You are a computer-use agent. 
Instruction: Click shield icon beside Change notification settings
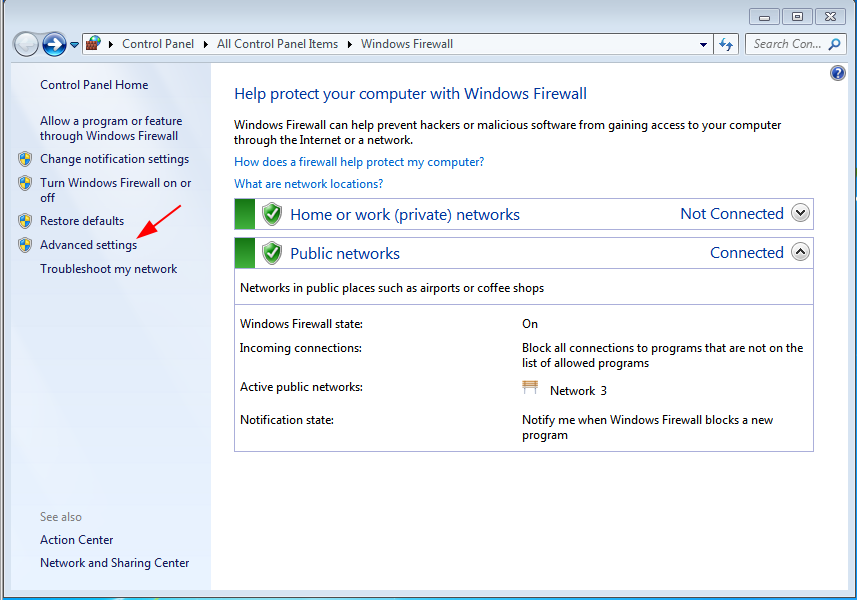pyautogui.click(x=25, y=159)
